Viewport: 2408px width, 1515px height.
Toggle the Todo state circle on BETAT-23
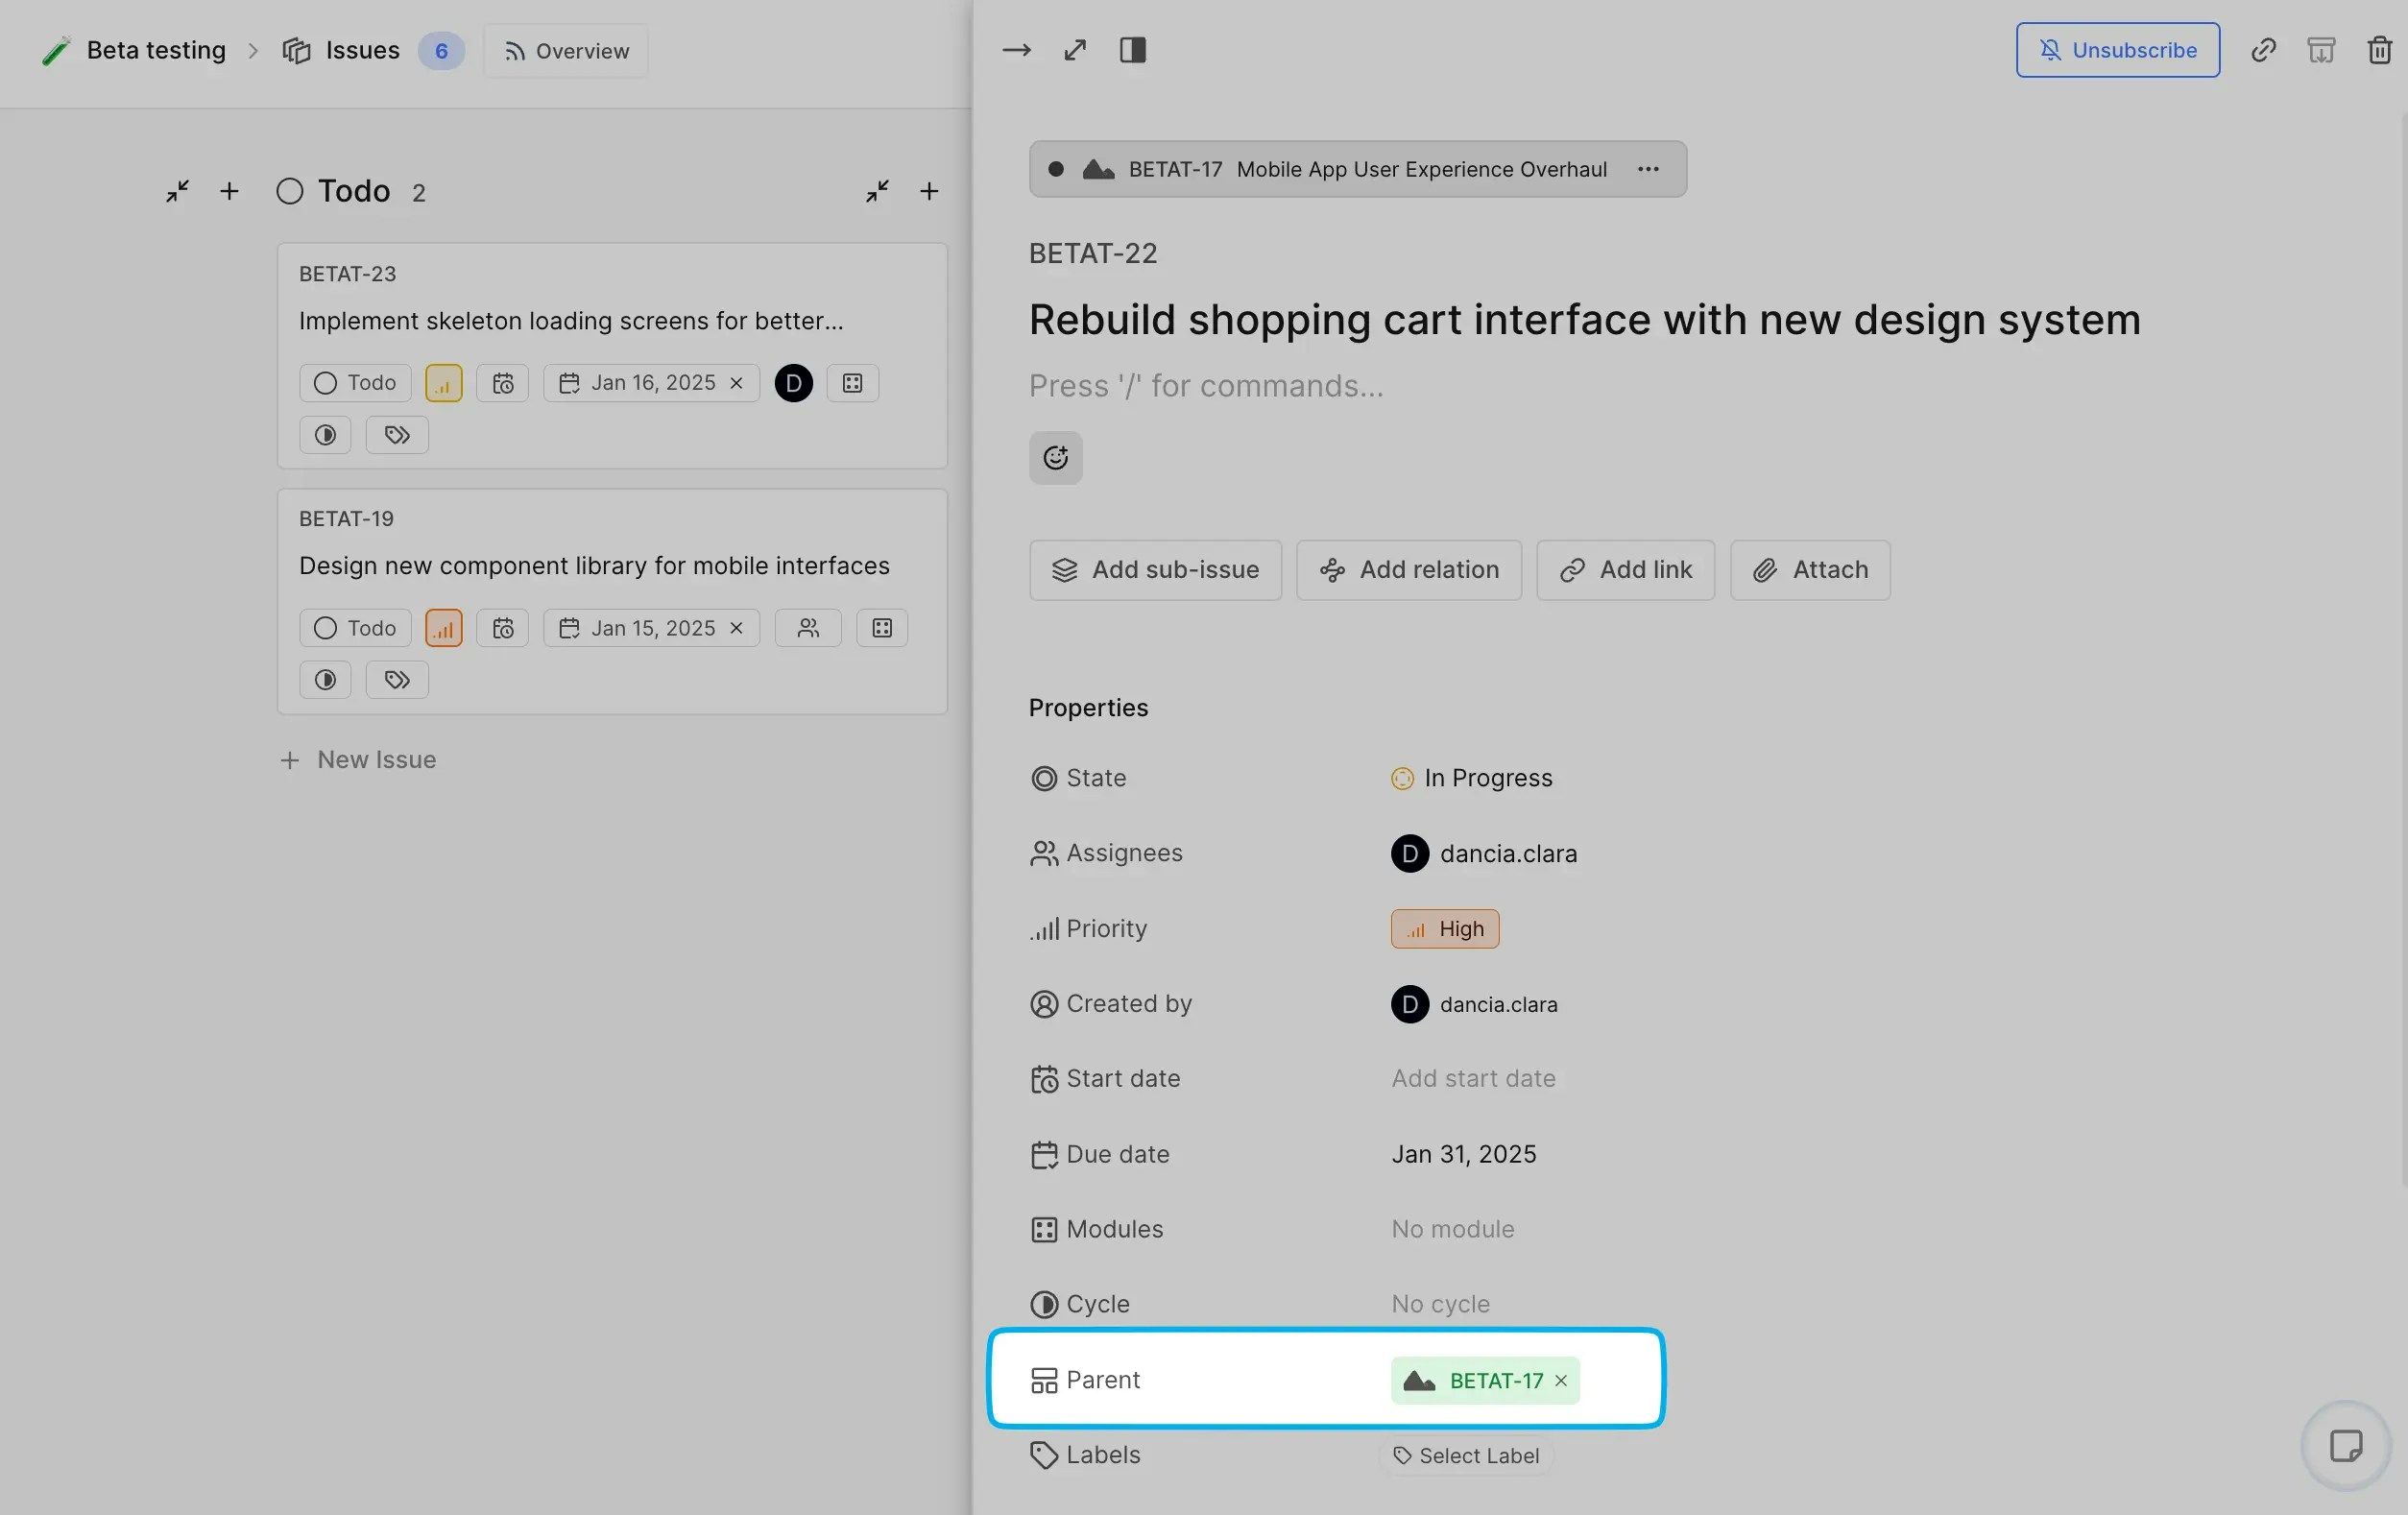(x=324, y=382)
